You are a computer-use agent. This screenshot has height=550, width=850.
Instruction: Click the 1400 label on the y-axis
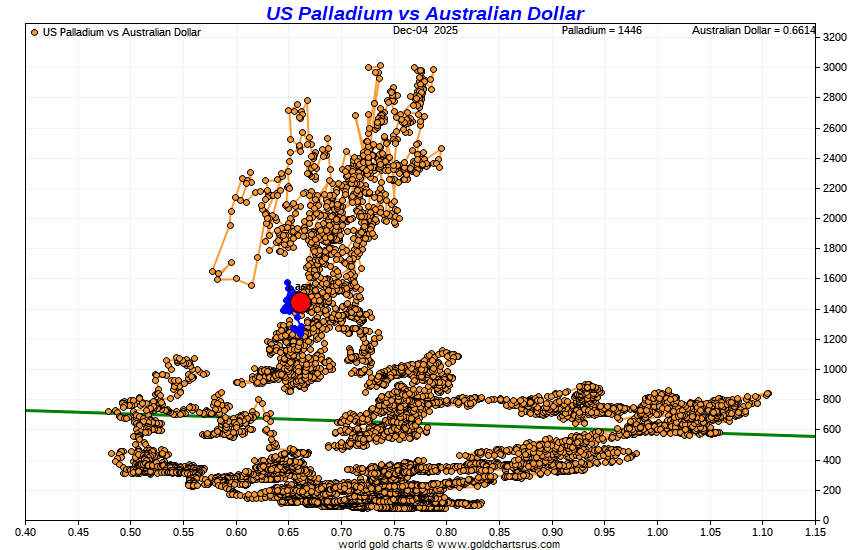(835, 309)
